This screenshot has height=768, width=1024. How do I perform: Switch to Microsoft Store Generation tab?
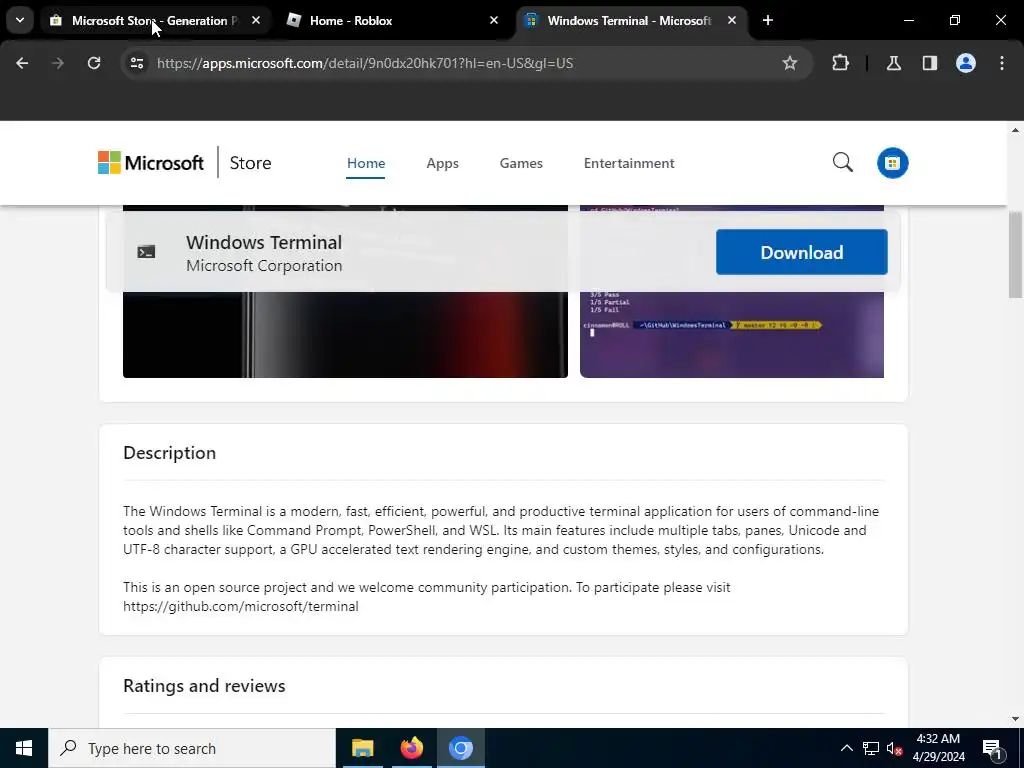click(x=155, y=21)
